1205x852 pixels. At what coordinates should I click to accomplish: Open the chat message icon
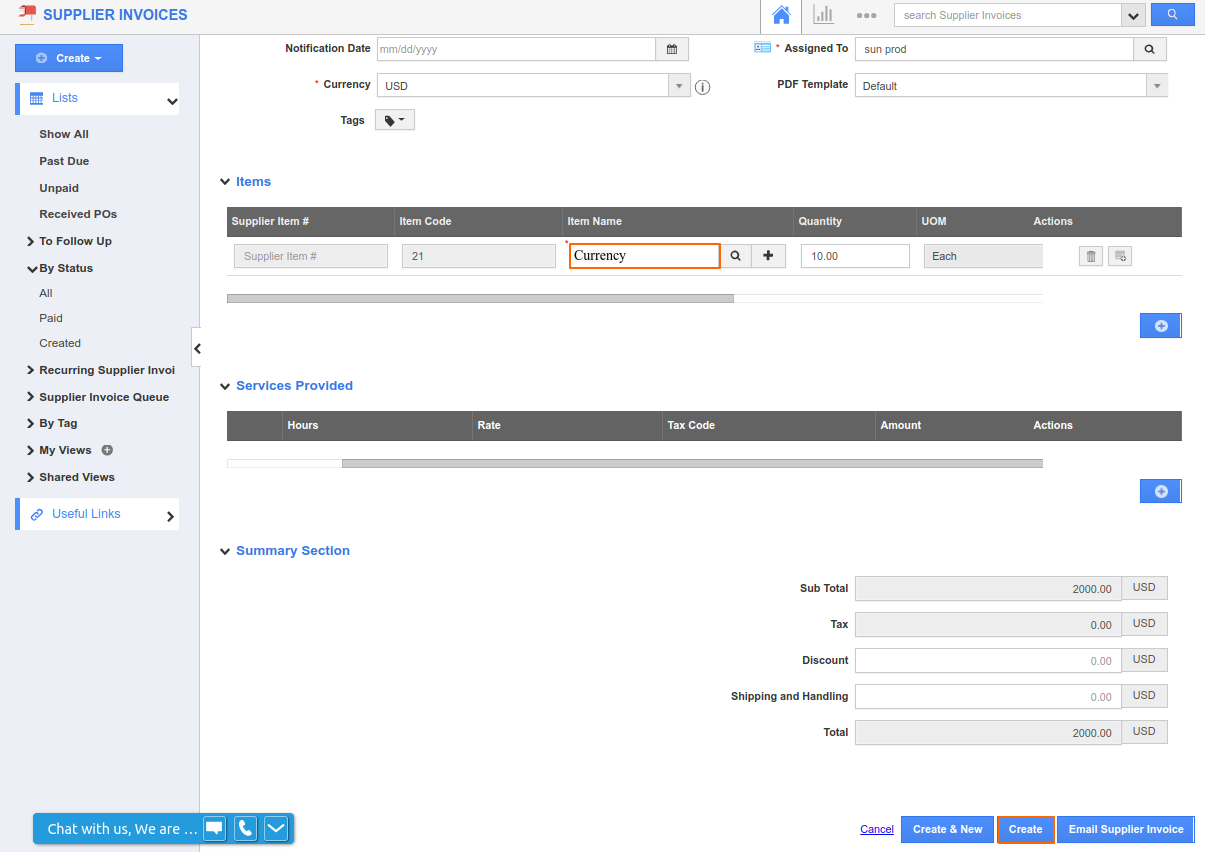tap(214, 828)
